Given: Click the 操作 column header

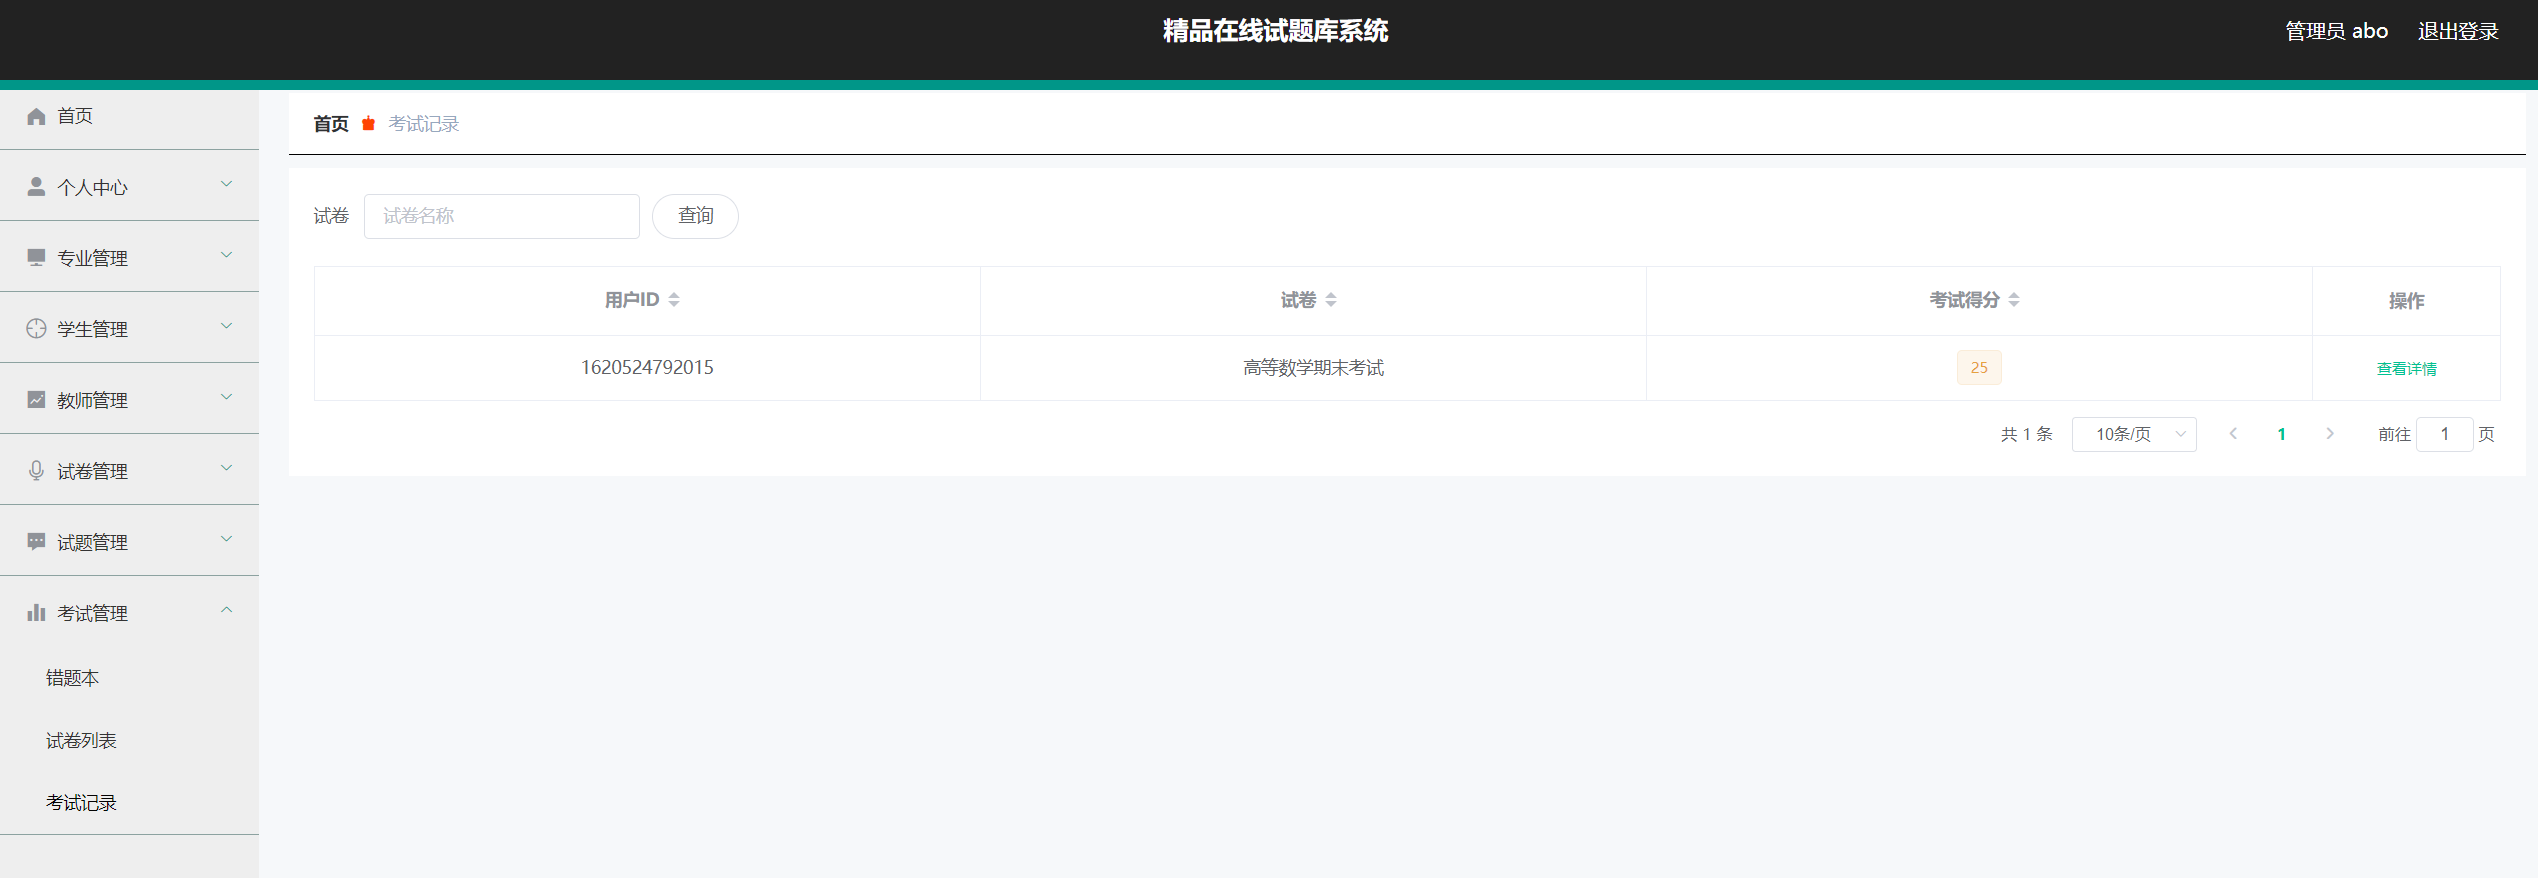Looking at the screenshot, I should pos(2406,301).
